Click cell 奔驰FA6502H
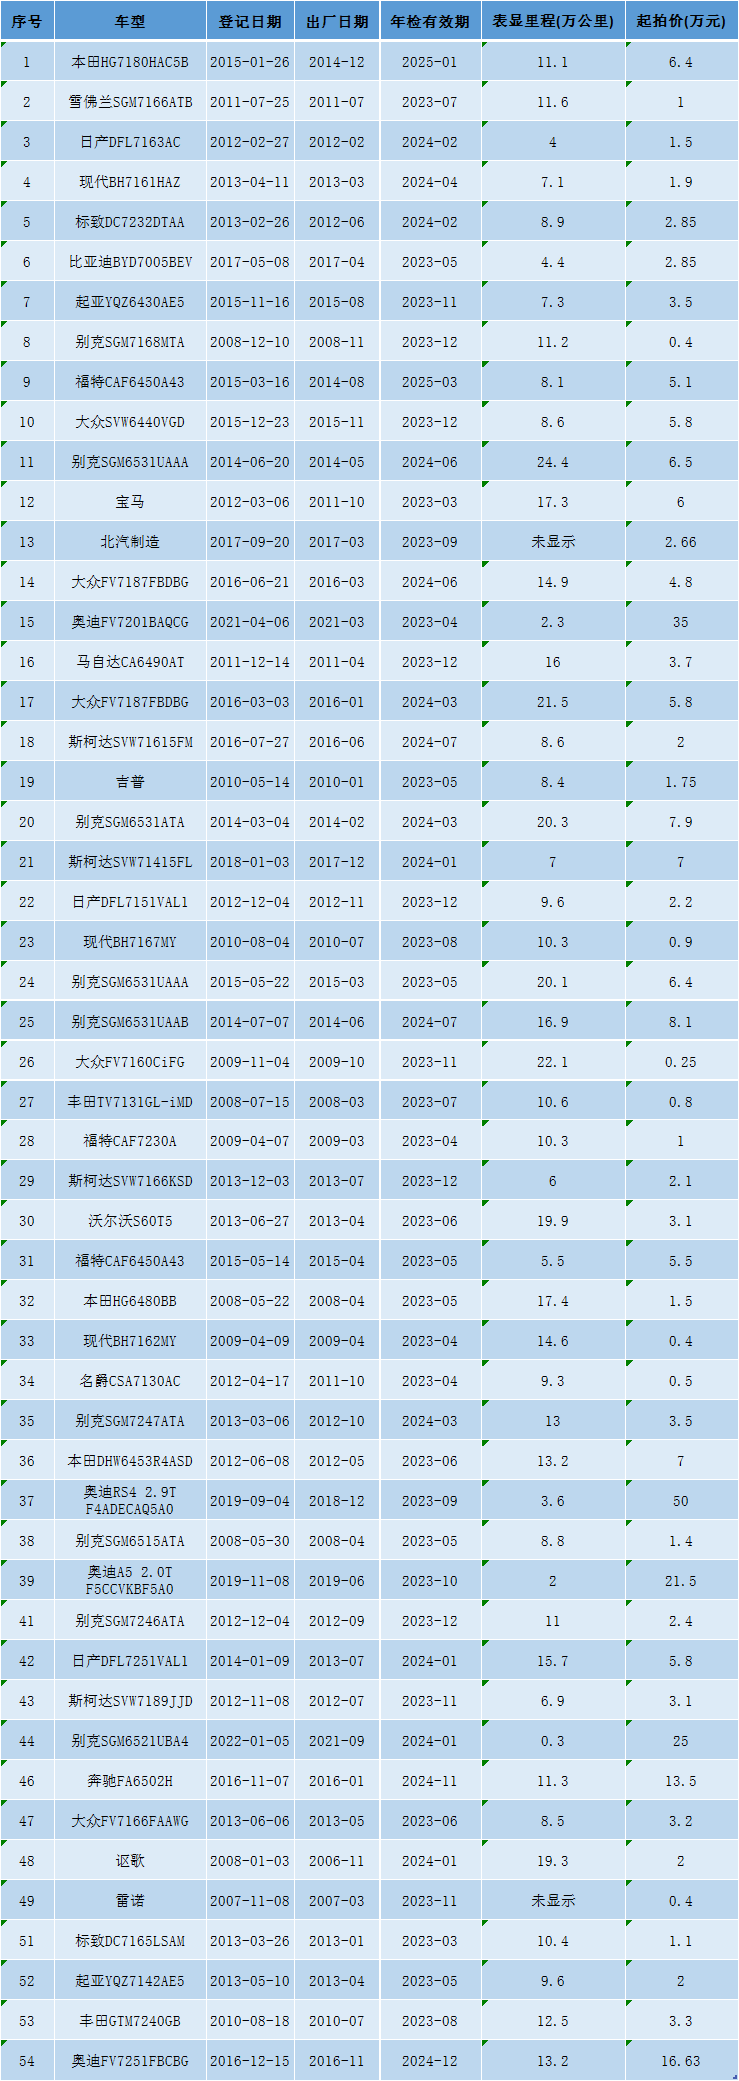Screen dimensions: 739x2081 [130, 1781]
